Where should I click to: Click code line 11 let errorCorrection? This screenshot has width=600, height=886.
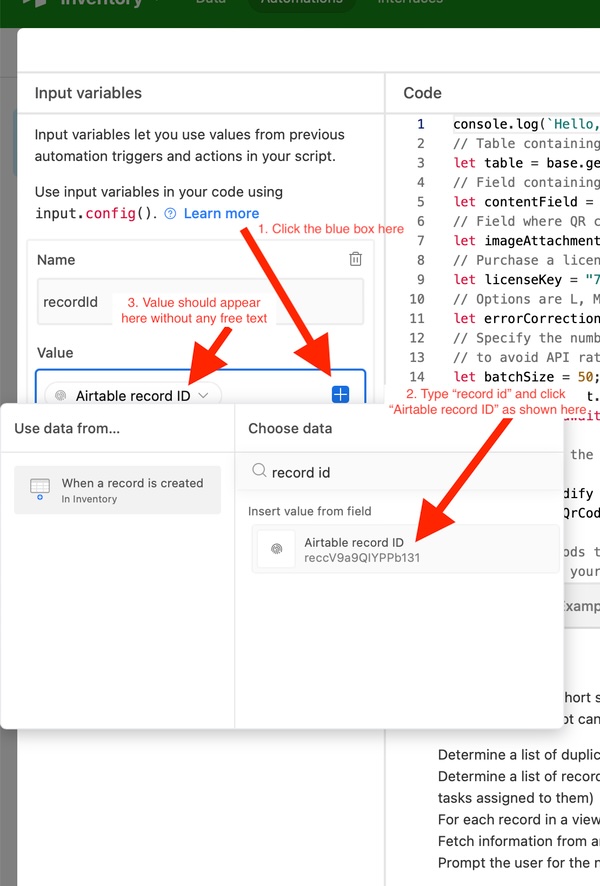pos(525,319)
